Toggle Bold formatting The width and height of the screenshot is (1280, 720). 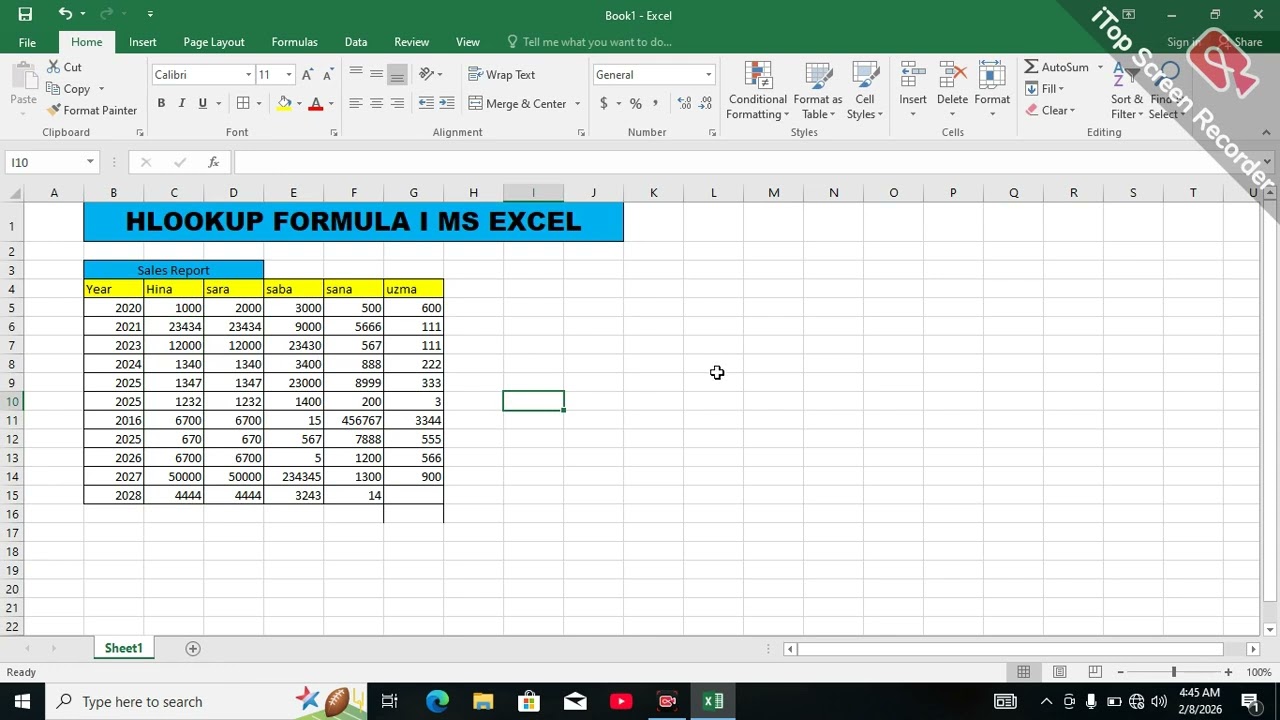point(161,103)
